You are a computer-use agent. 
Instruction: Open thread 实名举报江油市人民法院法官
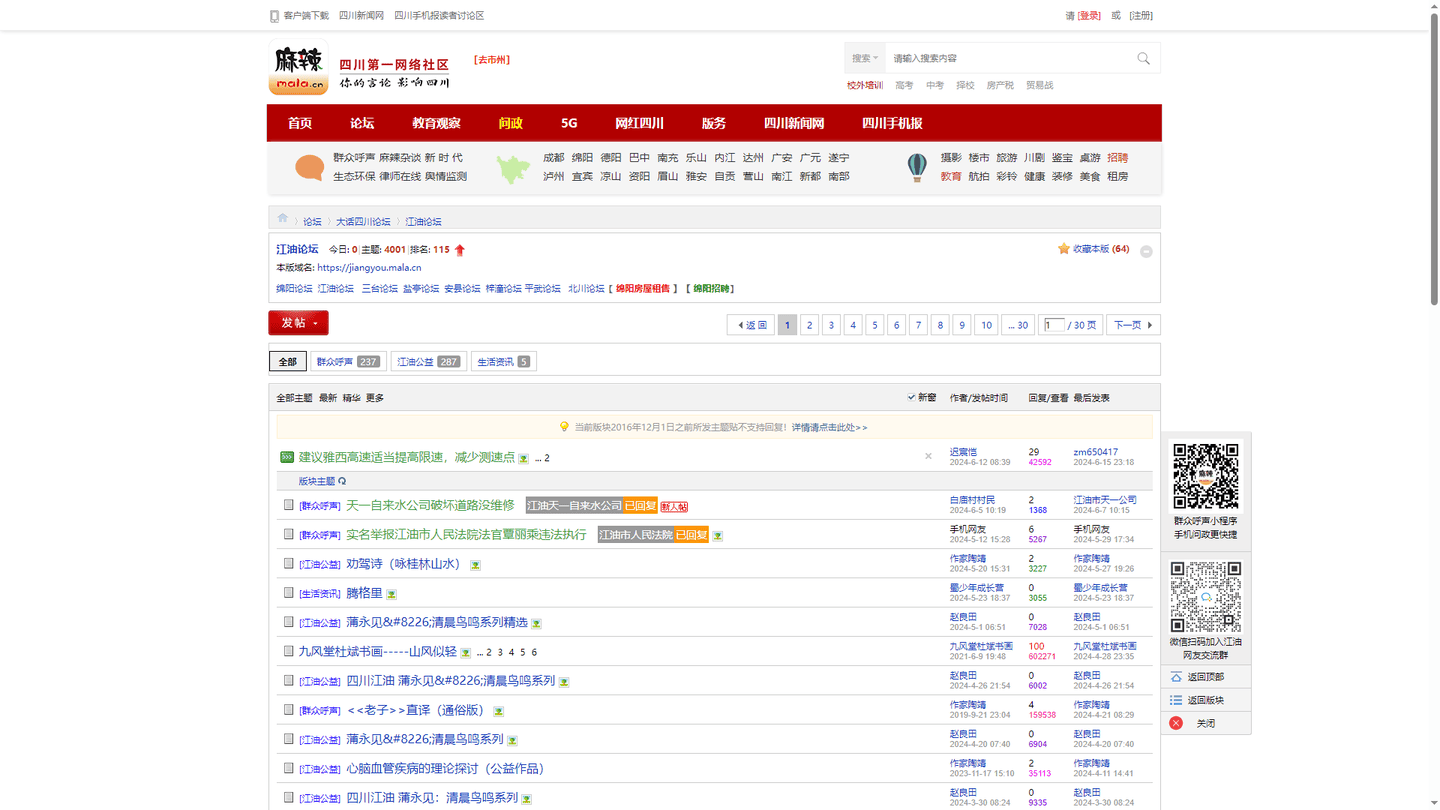point(466,535)
